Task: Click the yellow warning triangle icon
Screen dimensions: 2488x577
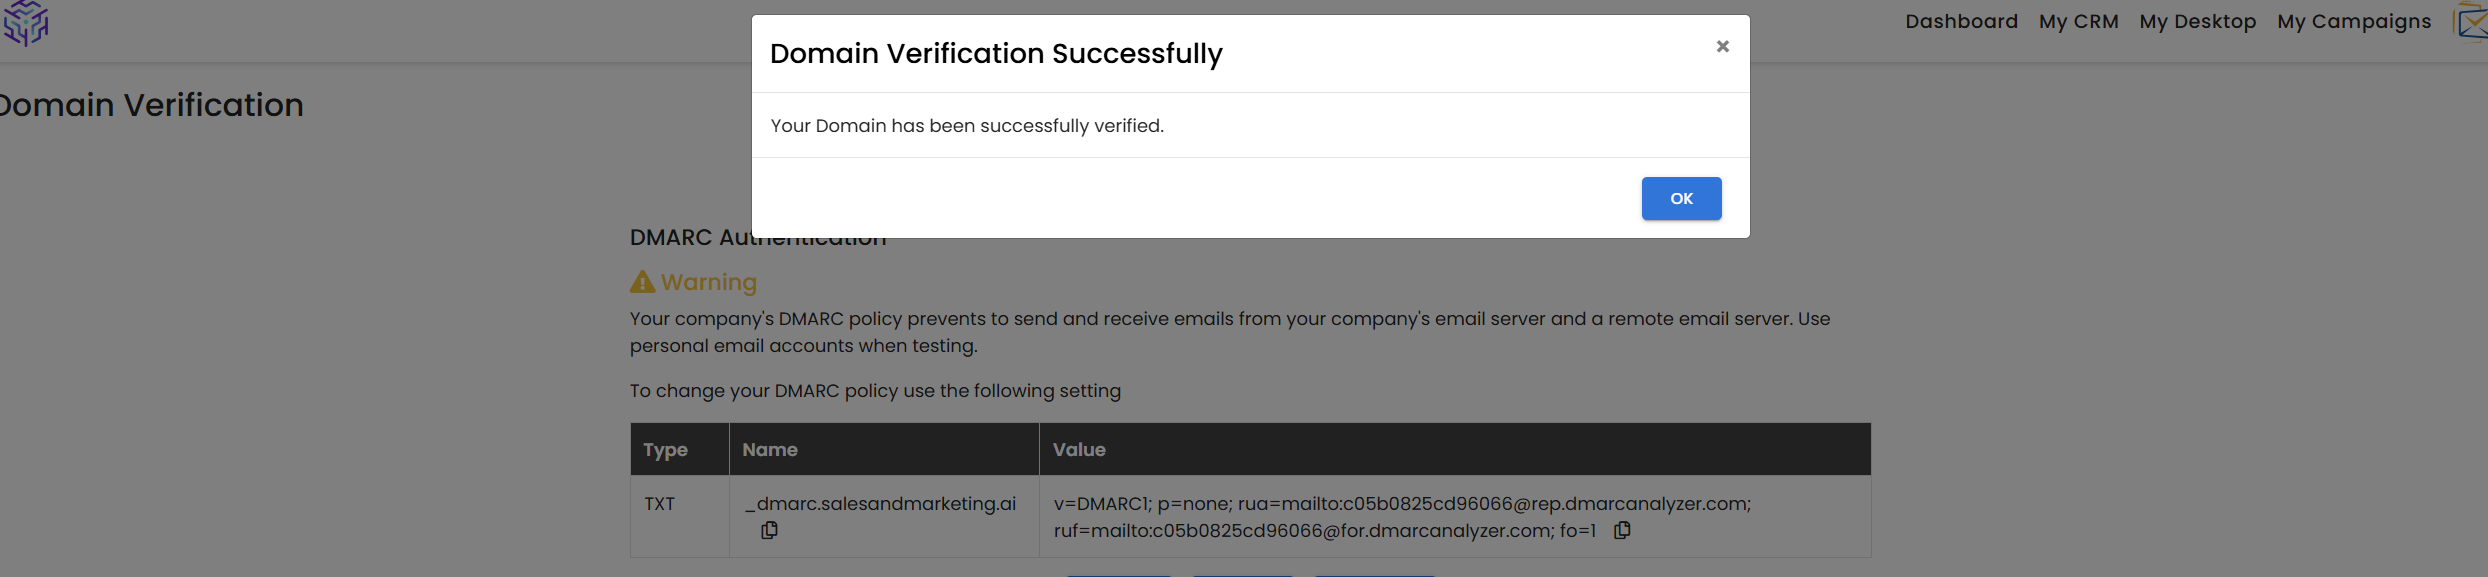Action: pos(642,282)
